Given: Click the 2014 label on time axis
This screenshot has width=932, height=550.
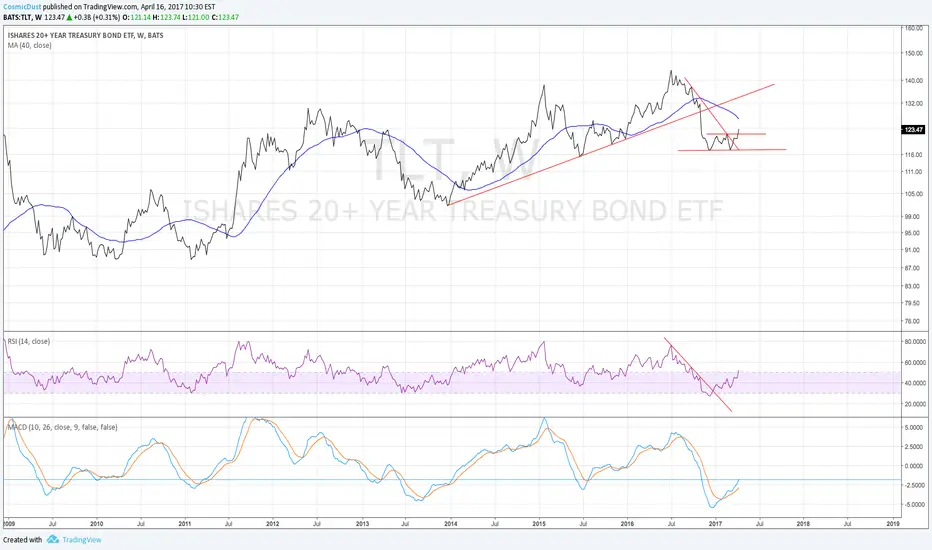Looking at the screenshot, I should (x=451, y=524).
